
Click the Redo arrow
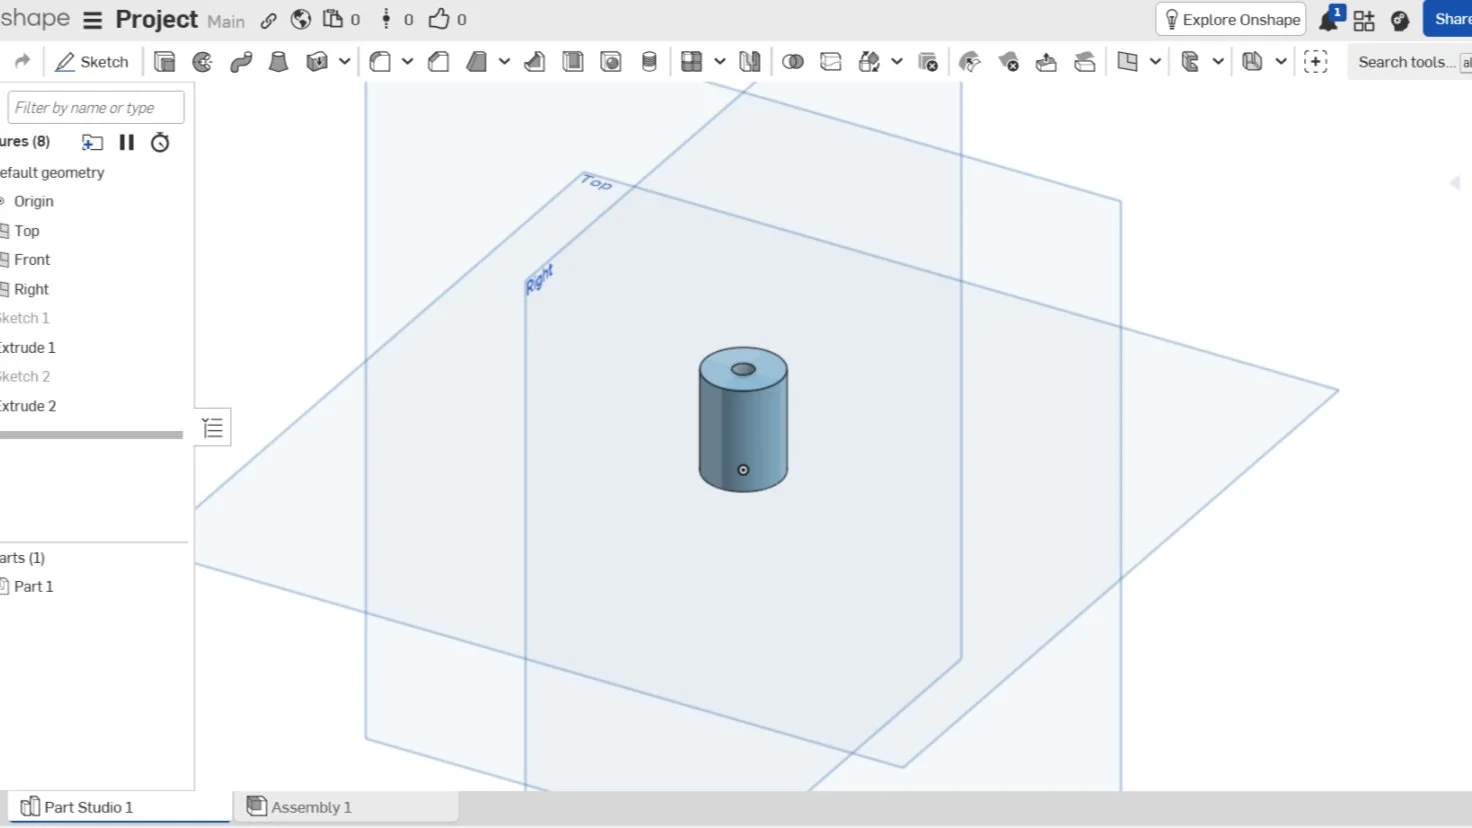(x=22, y=62)
